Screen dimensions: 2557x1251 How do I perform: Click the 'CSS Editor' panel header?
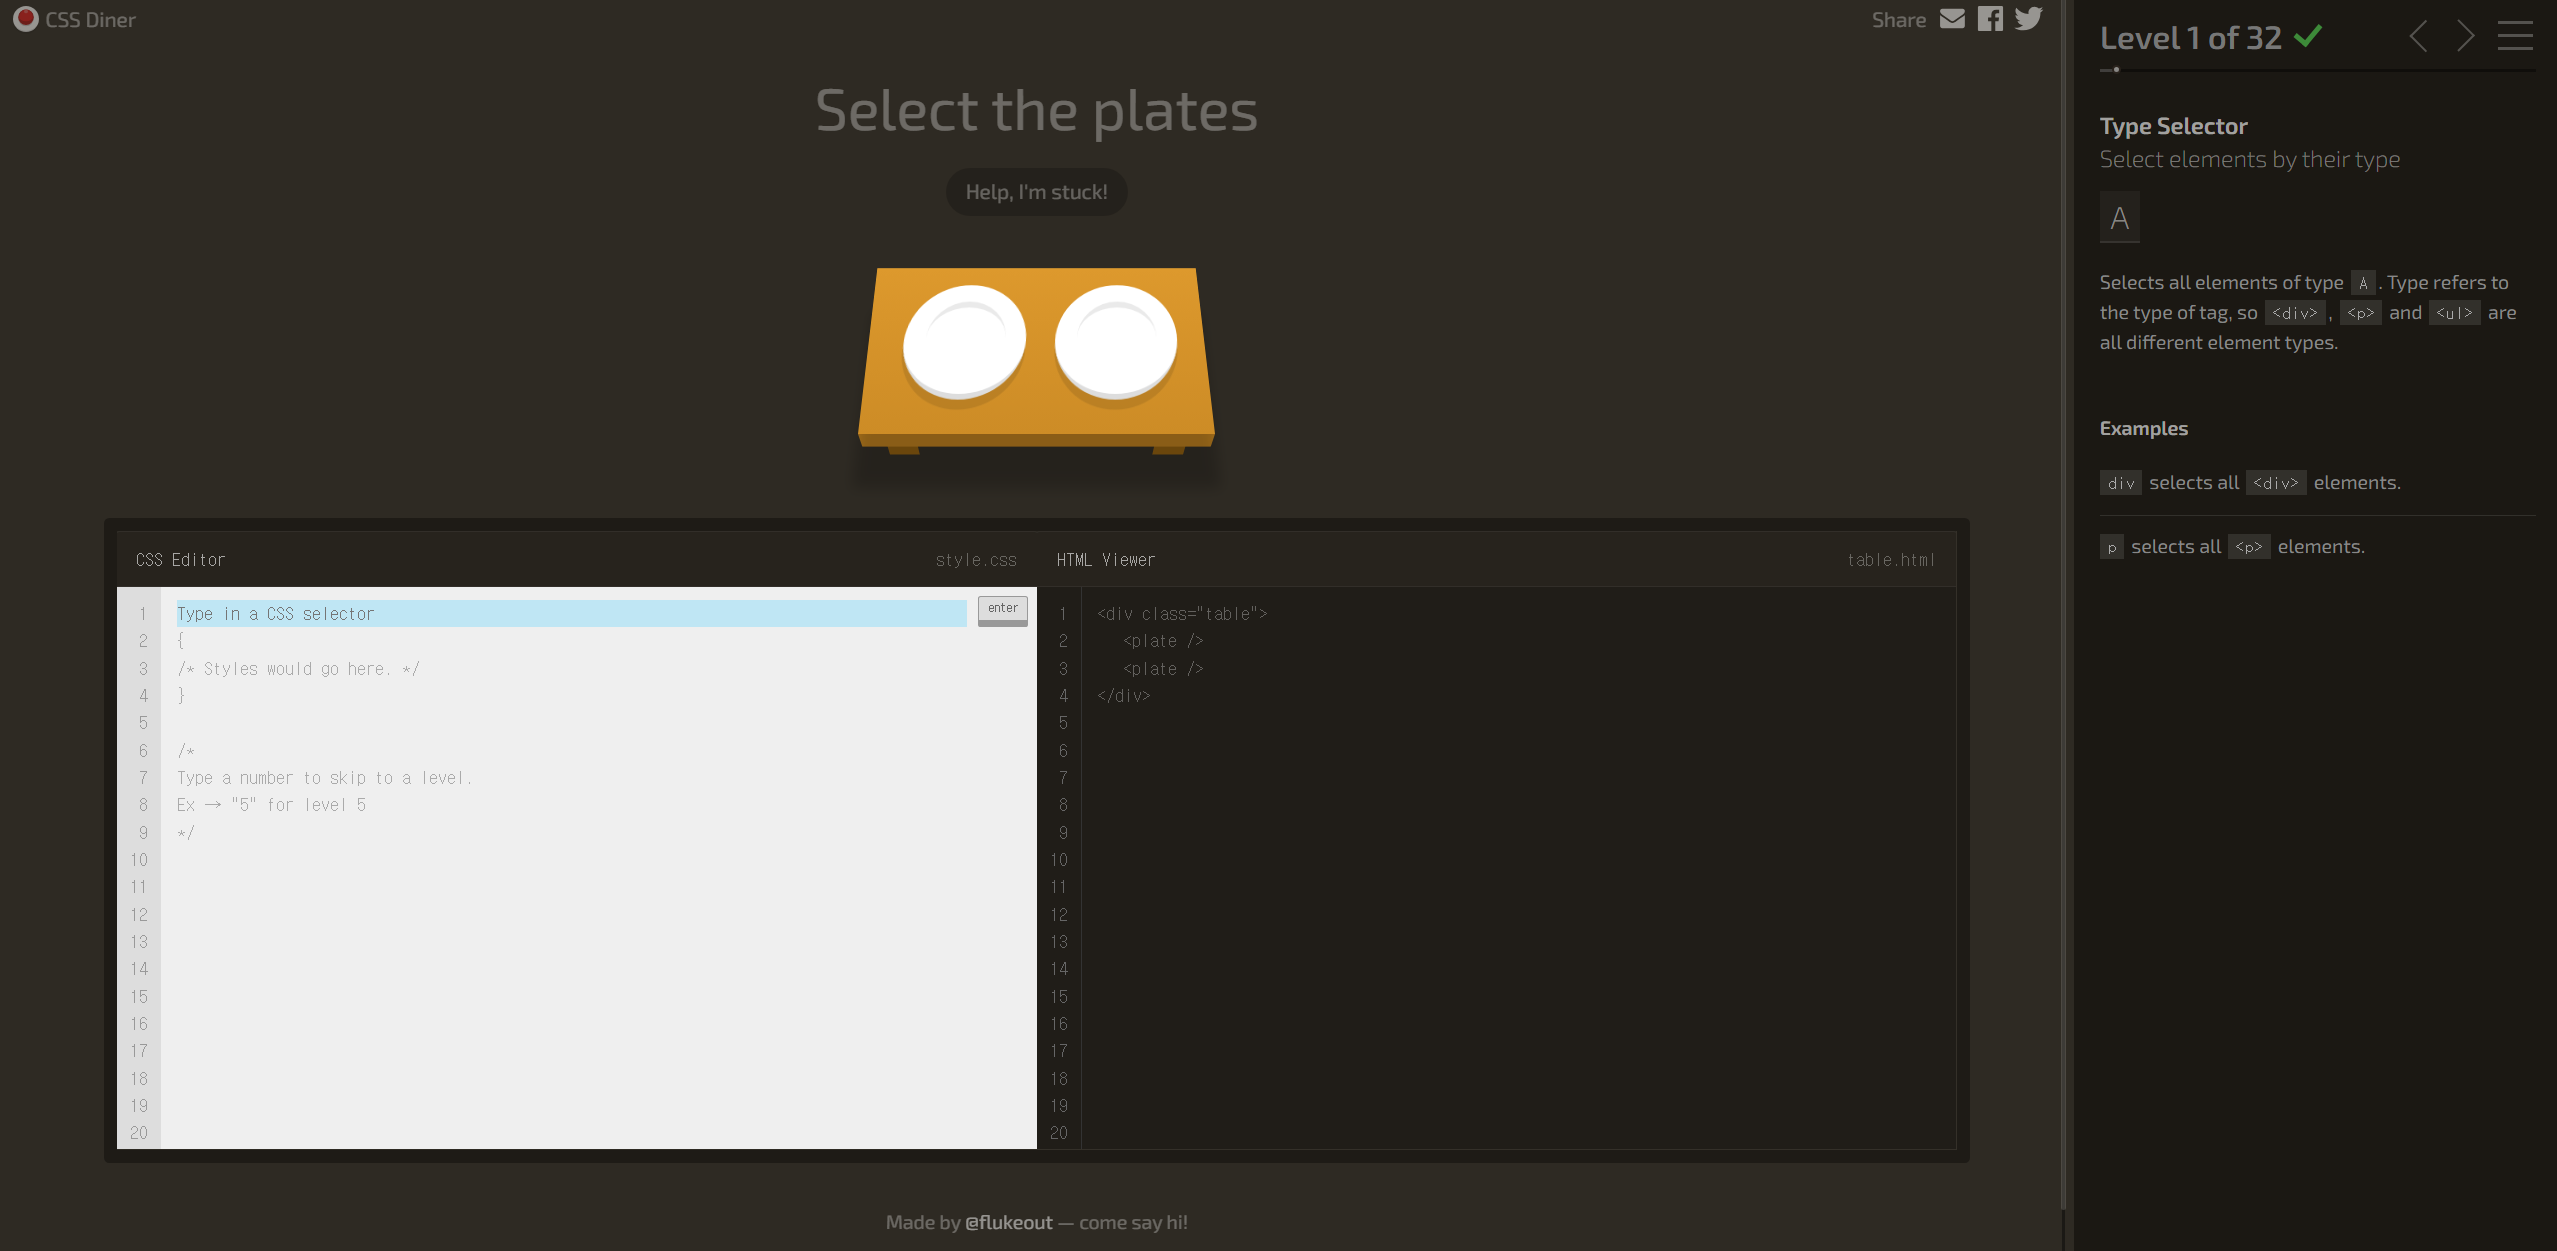point(181,560)
